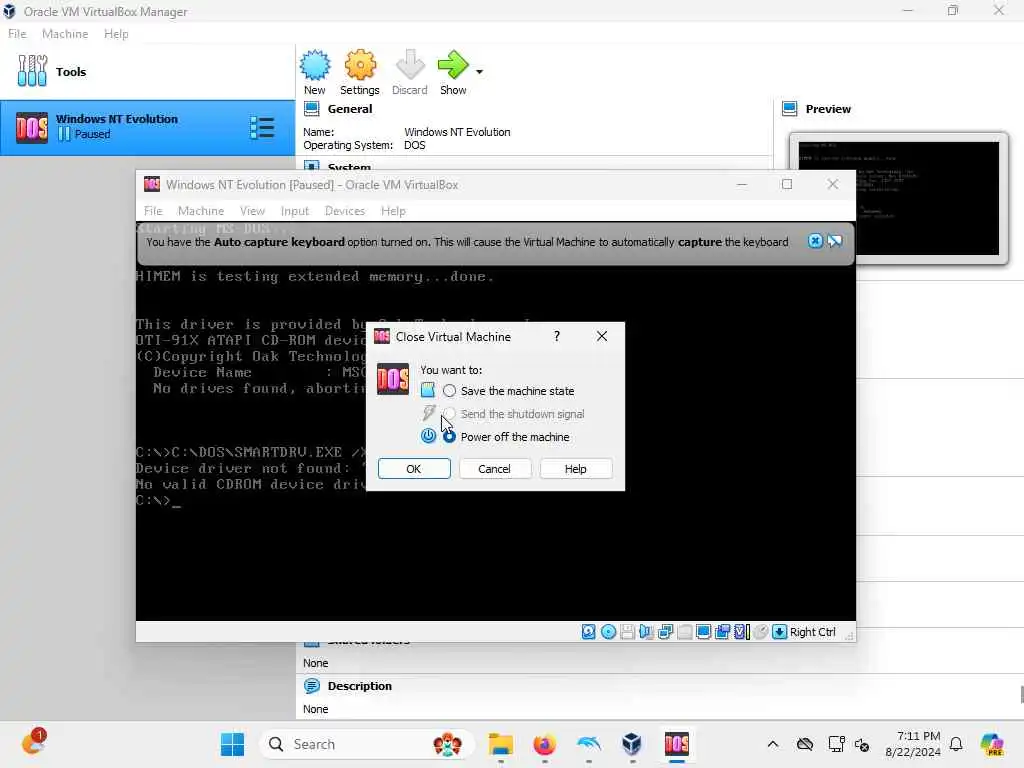Screen dimensions: 1024x768
Task: Click the General section header icon
Action: point(312,108)
